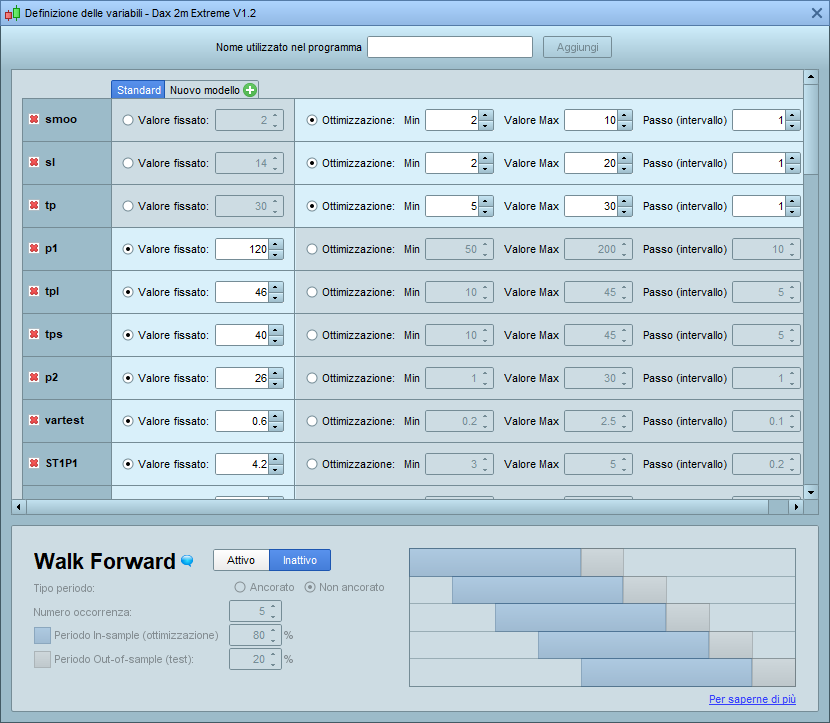Click the red X beside ST1P1
This screenshot has height=723, width=830.
click(34, 463)
